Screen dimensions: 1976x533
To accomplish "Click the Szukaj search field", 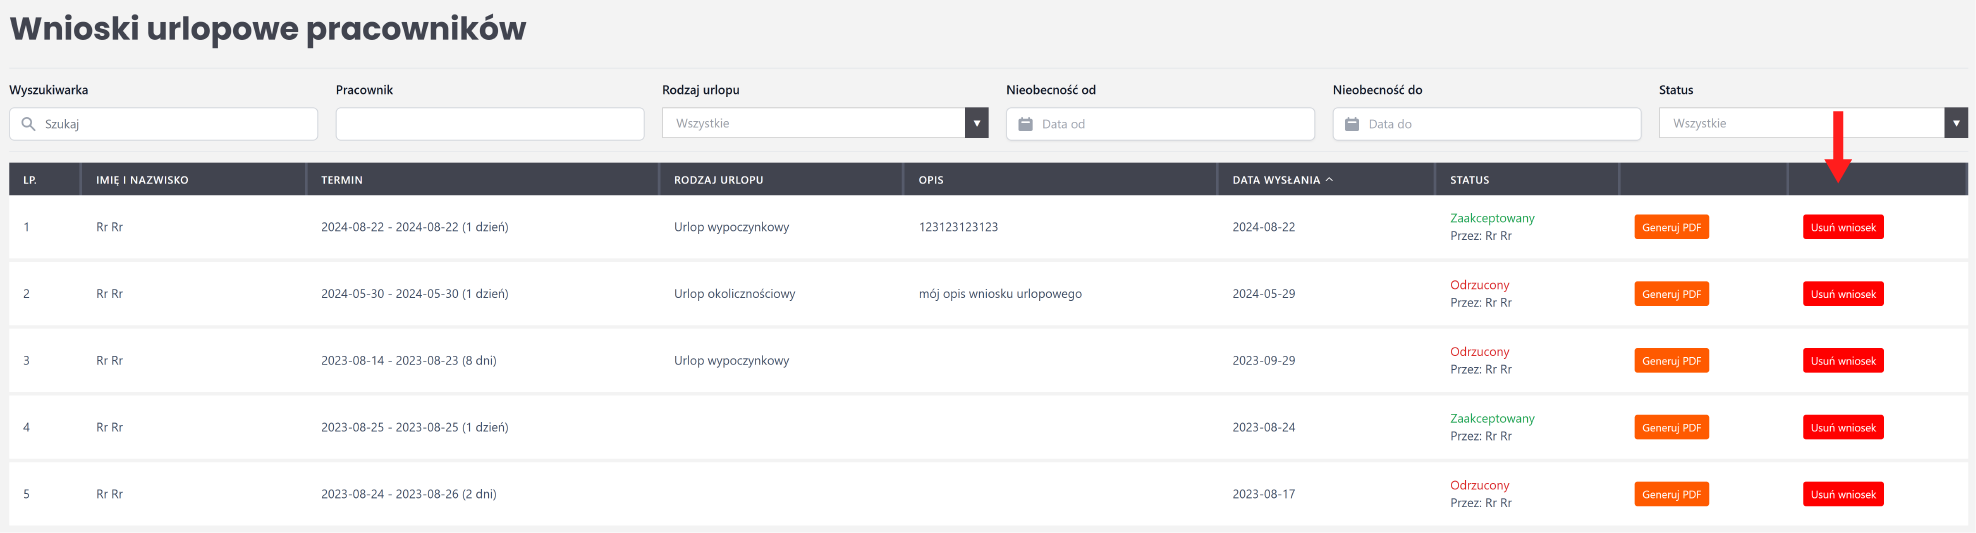I will pyautogui.click(x=164, y=124).
